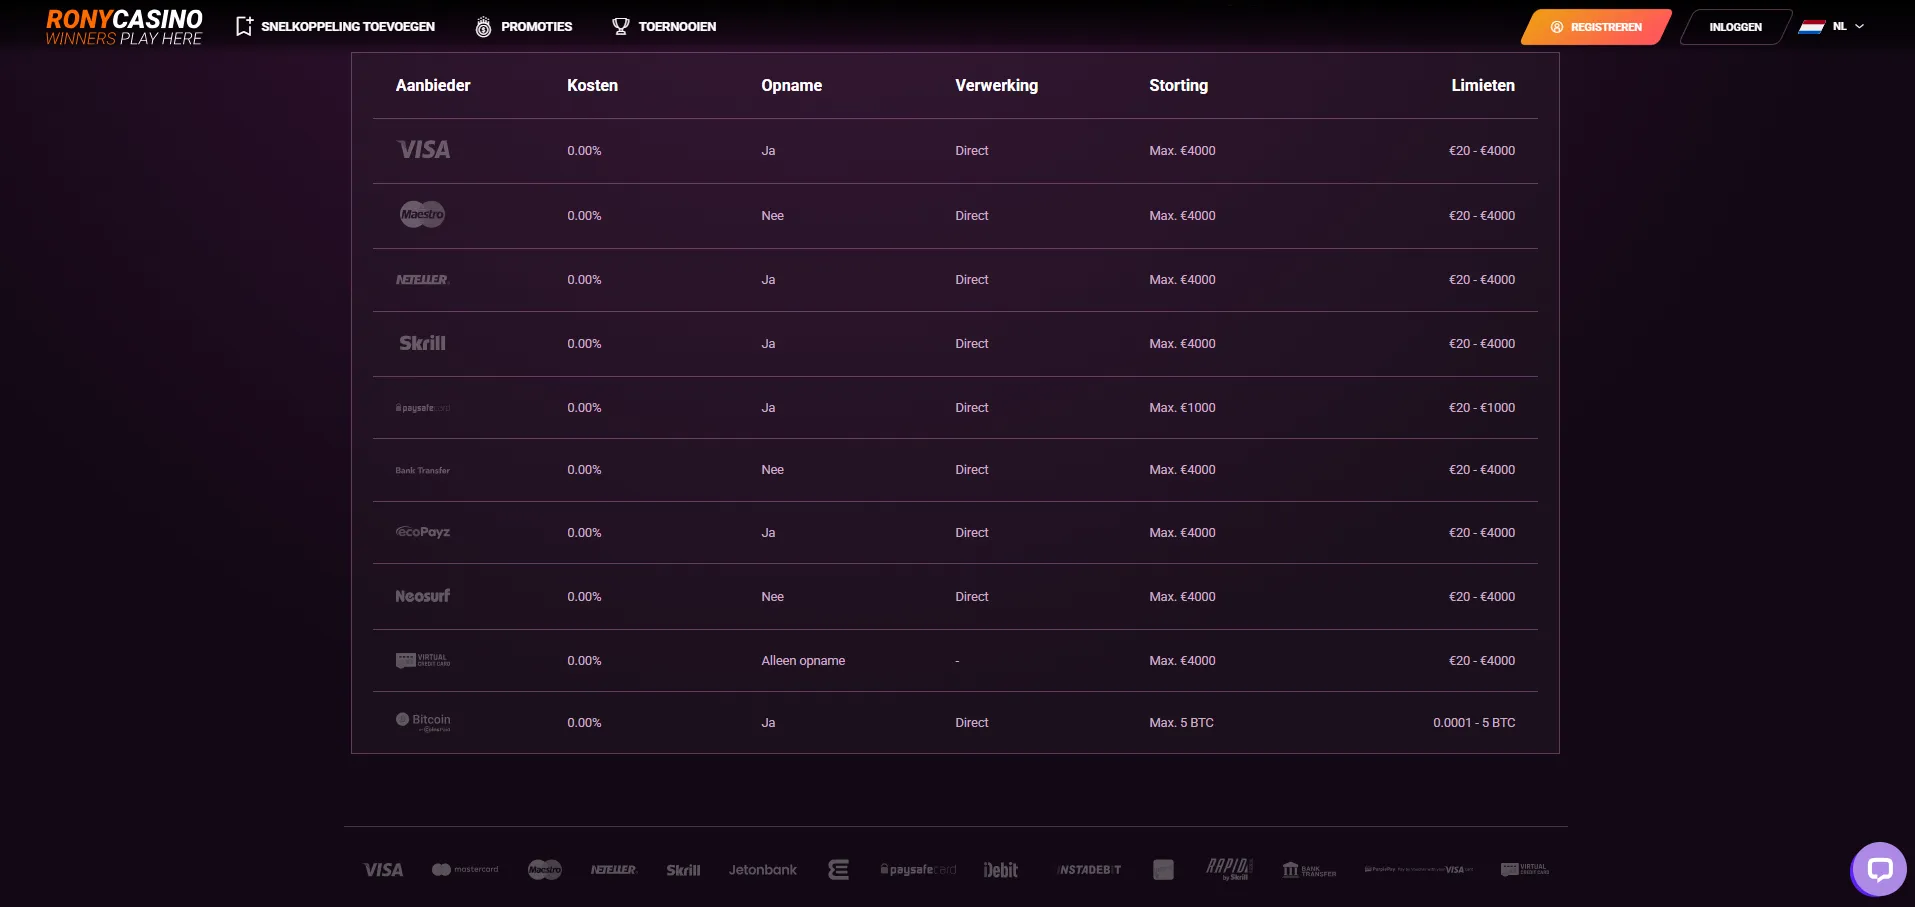Click the Bank Transfer logo in the footer

point(1309,870)
